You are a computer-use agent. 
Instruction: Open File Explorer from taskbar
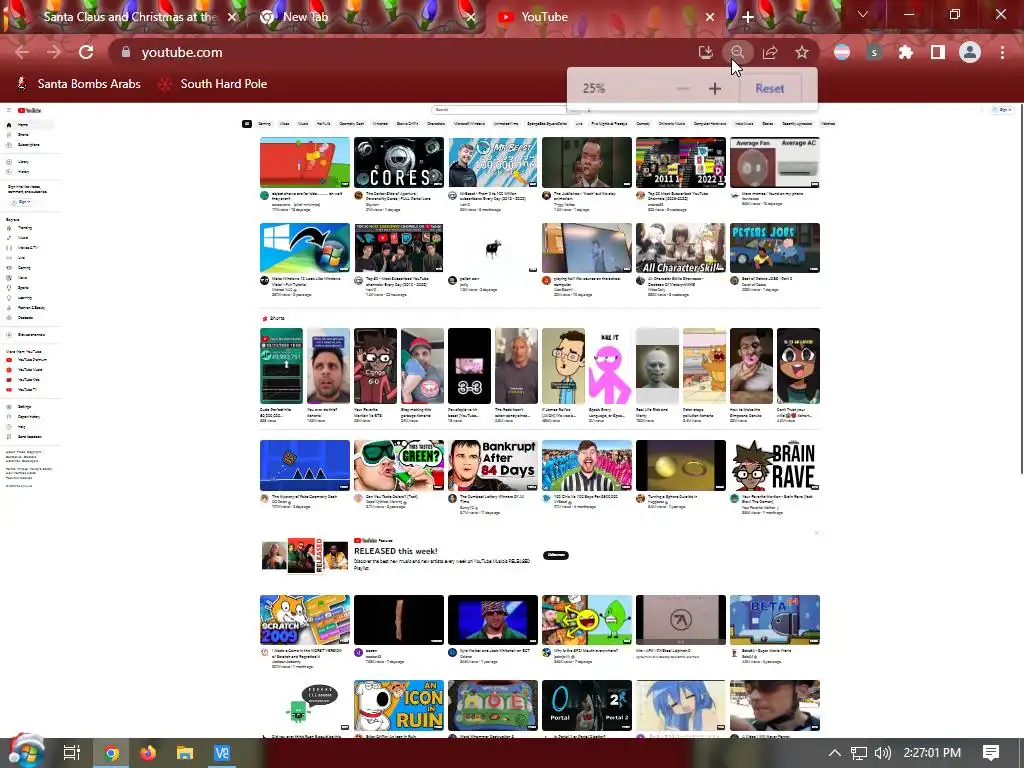coord(185,753)
